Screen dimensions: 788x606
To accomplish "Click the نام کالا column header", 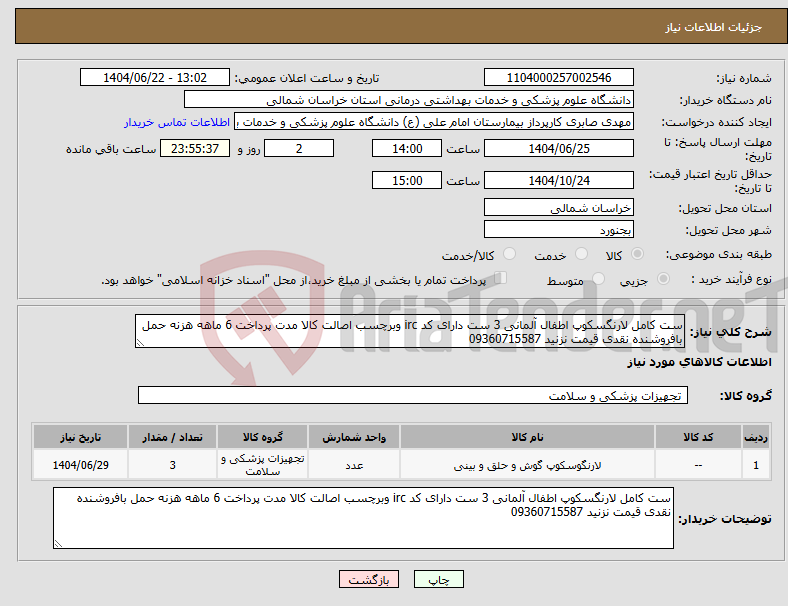I will (527, 437).
